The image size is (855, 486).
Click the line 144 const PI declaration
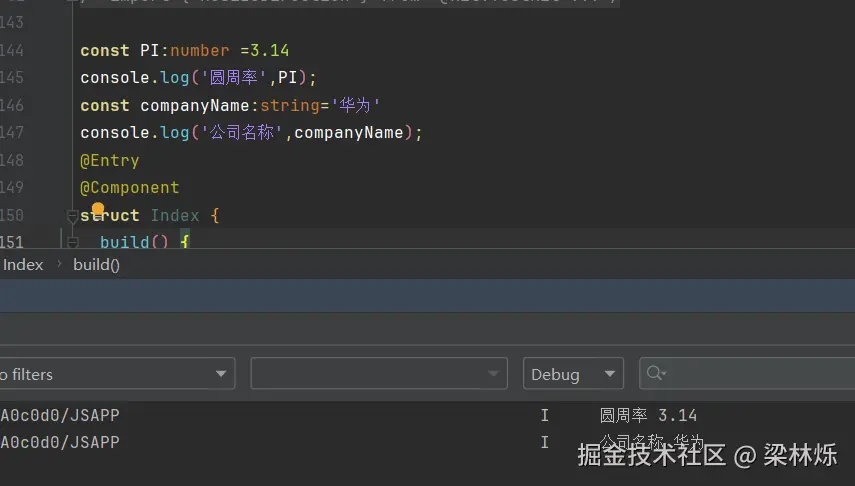184,51
